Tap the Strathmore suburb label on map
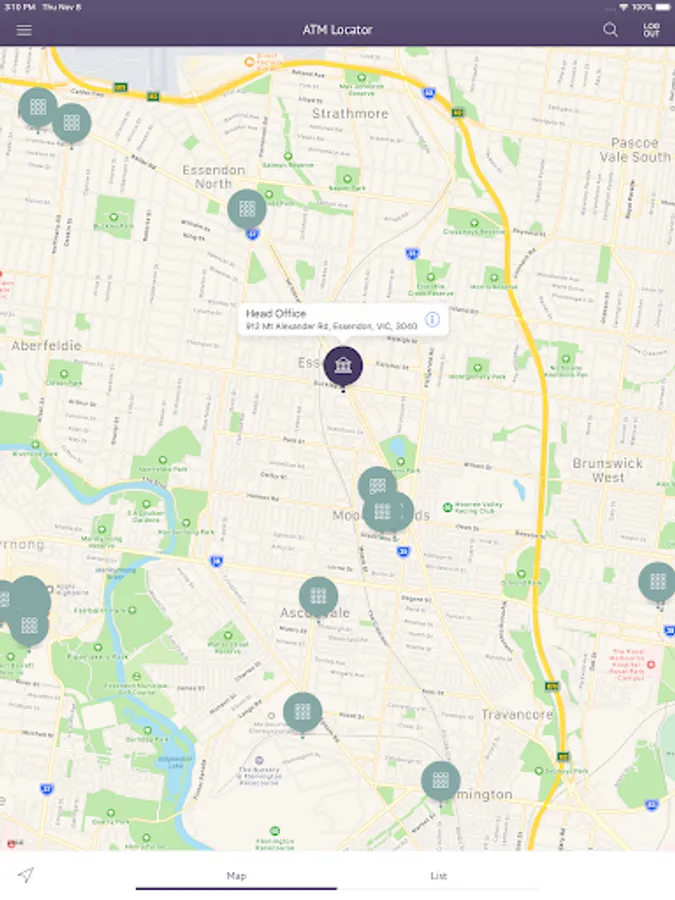675x900 pixels. pos(350,114)
